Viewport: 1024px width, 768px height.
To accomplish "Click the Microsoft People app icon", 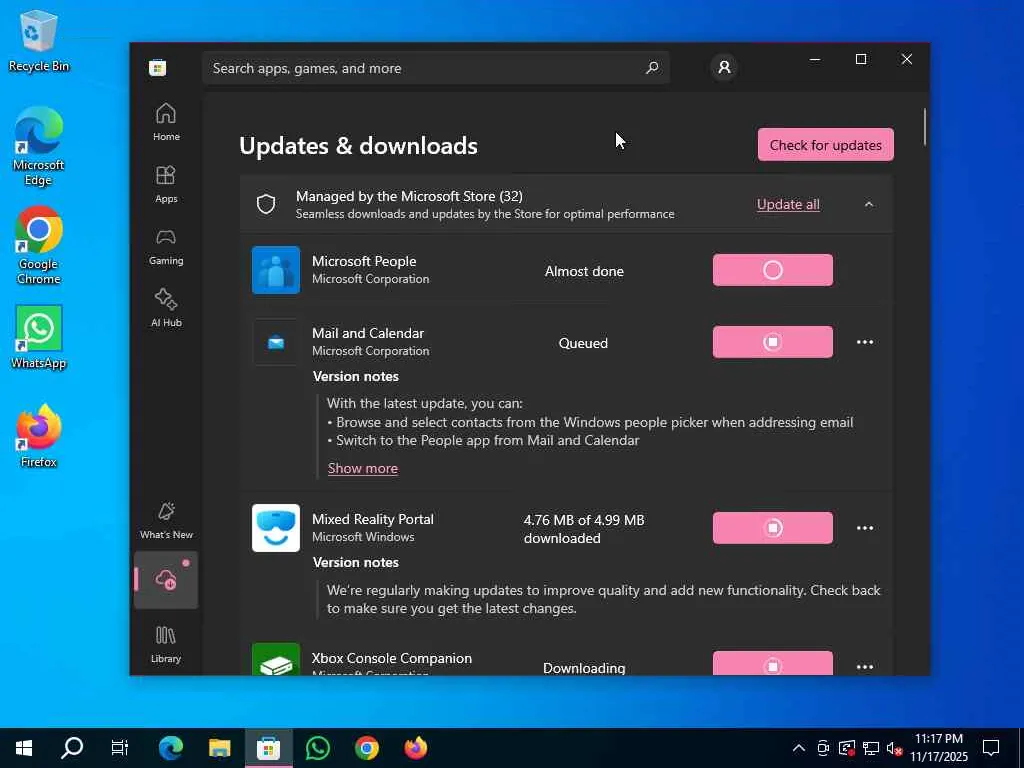I will [276, 270].
